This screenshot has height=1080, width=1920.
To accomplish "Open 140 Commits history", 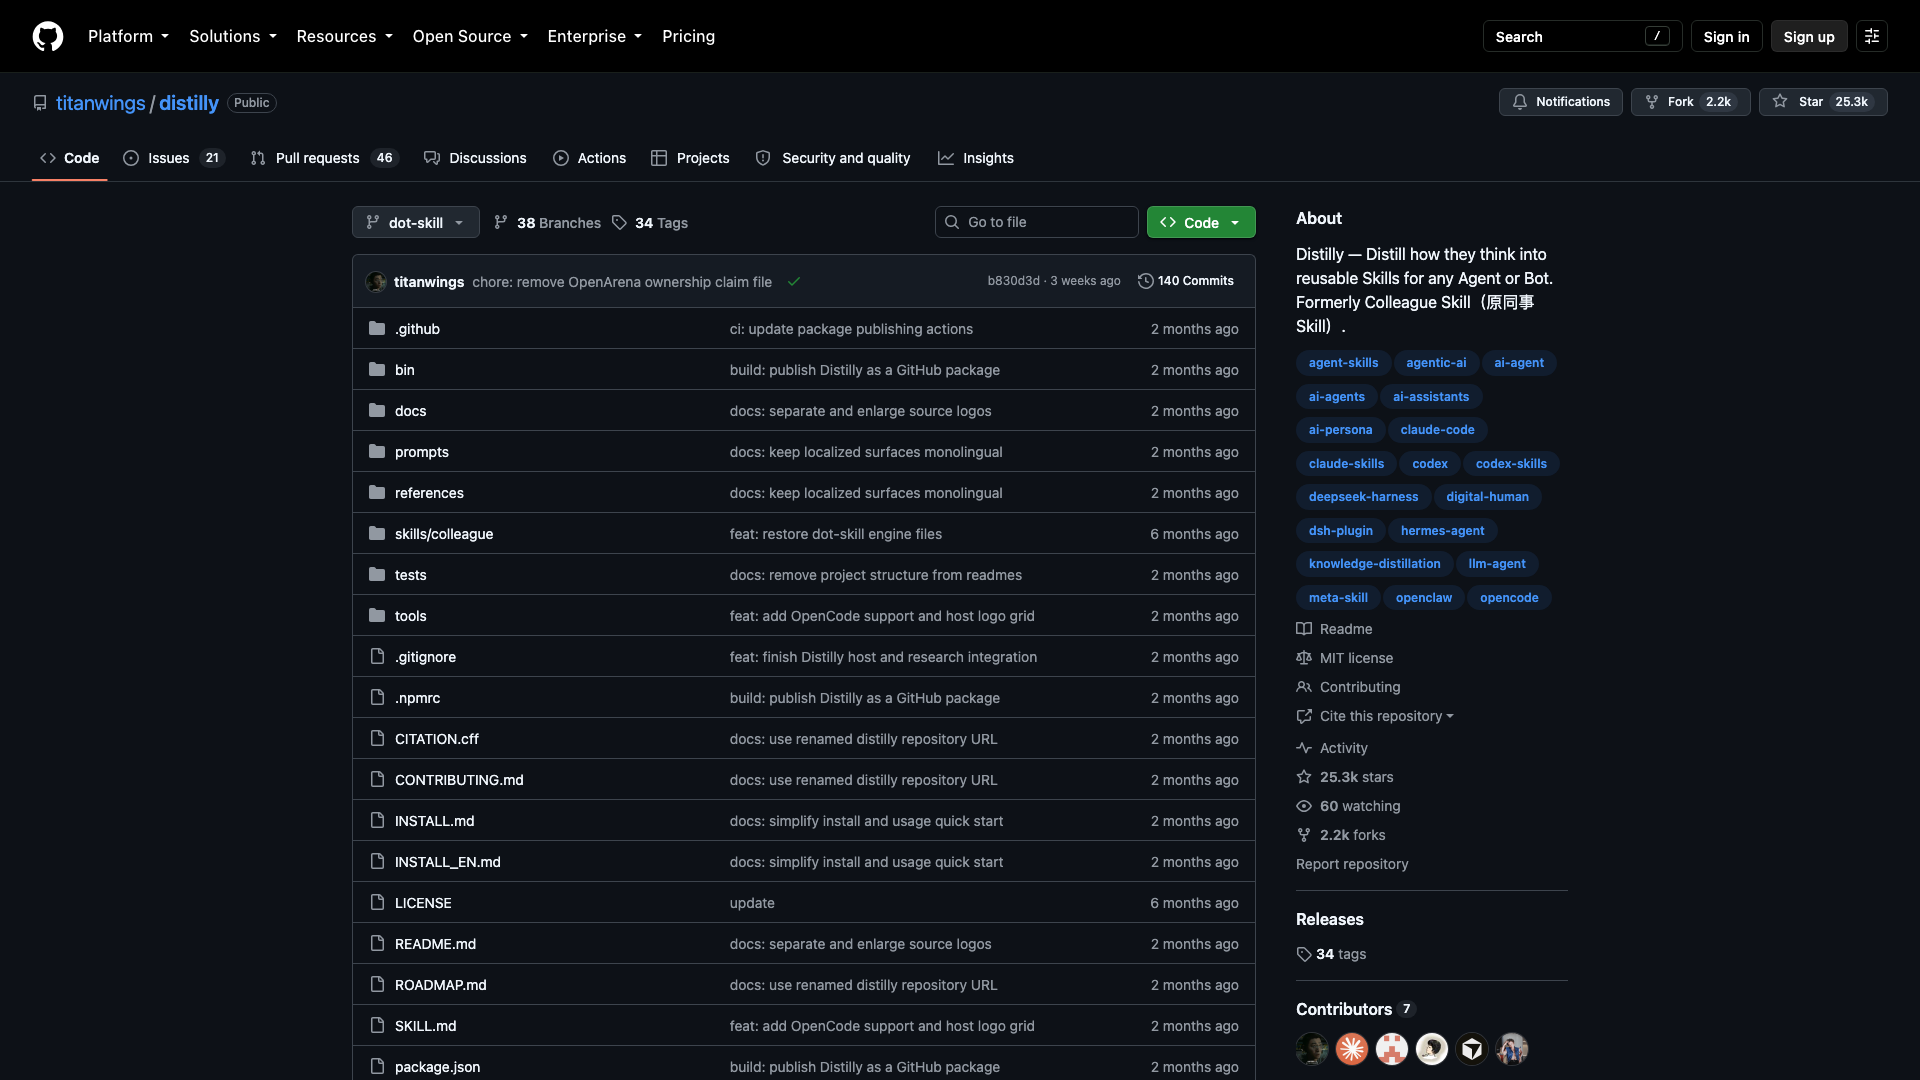I will pyautogui.click(x=1186, y=281).
